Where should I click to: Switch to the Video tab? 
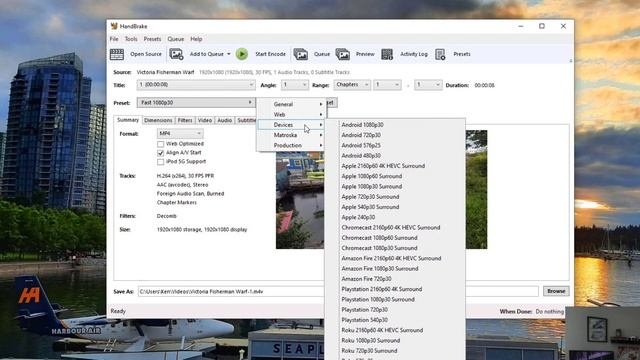coord(205,120)
